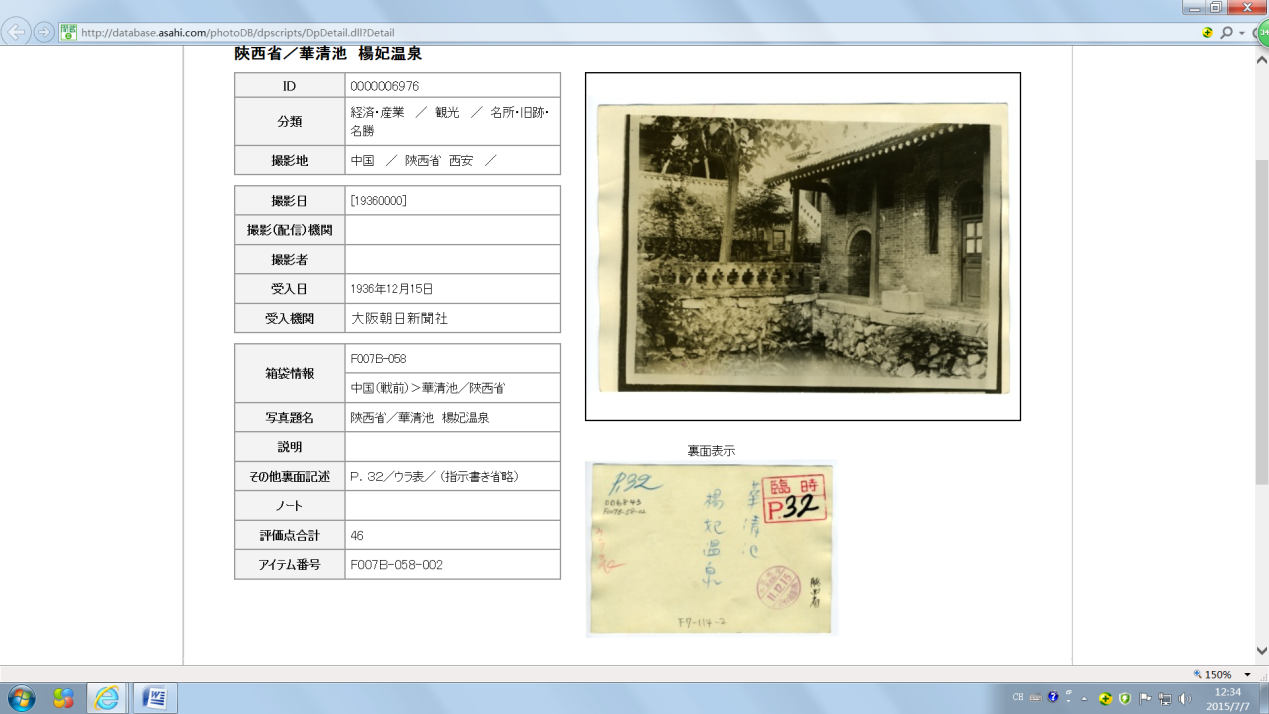Click the address bar URL field

pyautogui.click(x=600, y=32)
